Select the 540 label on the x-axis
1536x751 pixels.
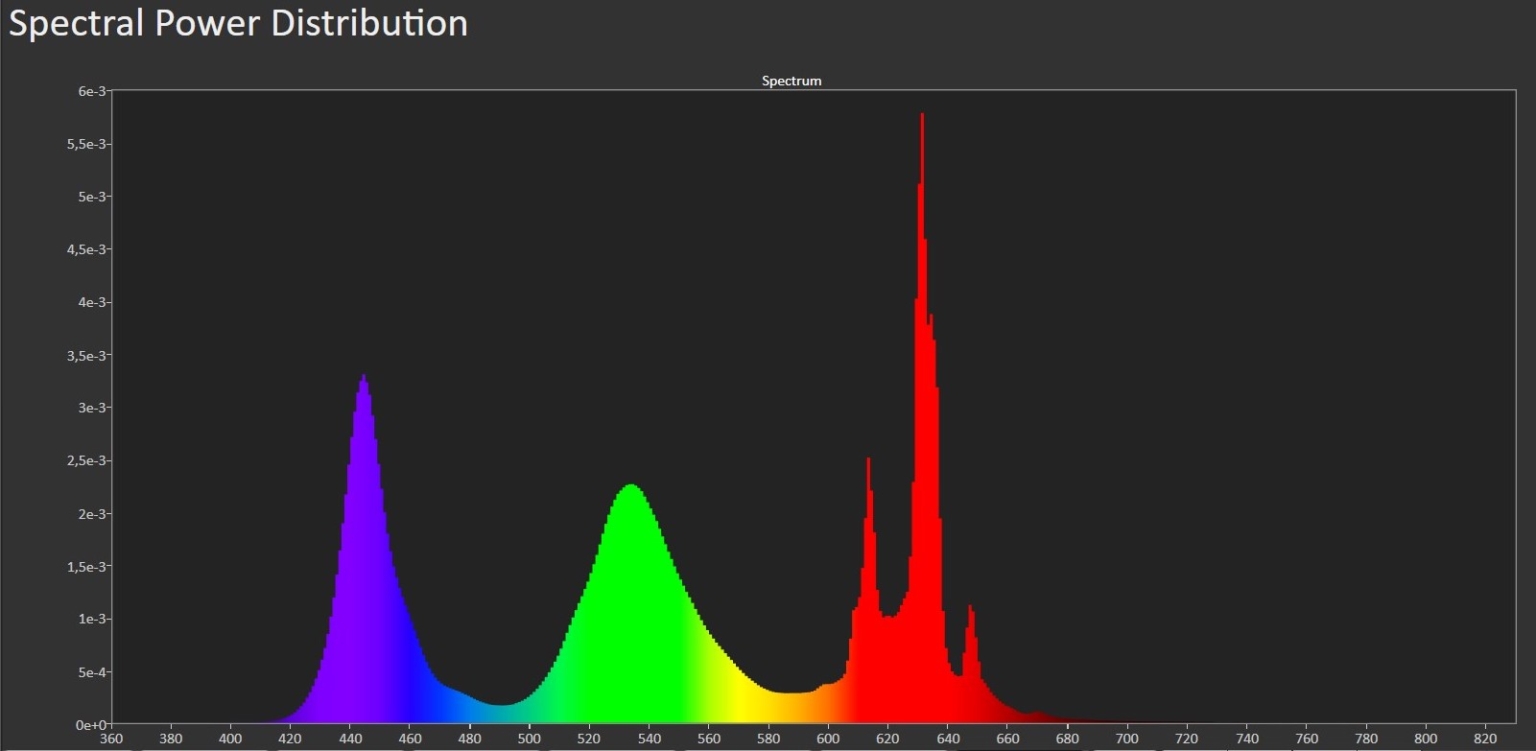pos(648,738)
